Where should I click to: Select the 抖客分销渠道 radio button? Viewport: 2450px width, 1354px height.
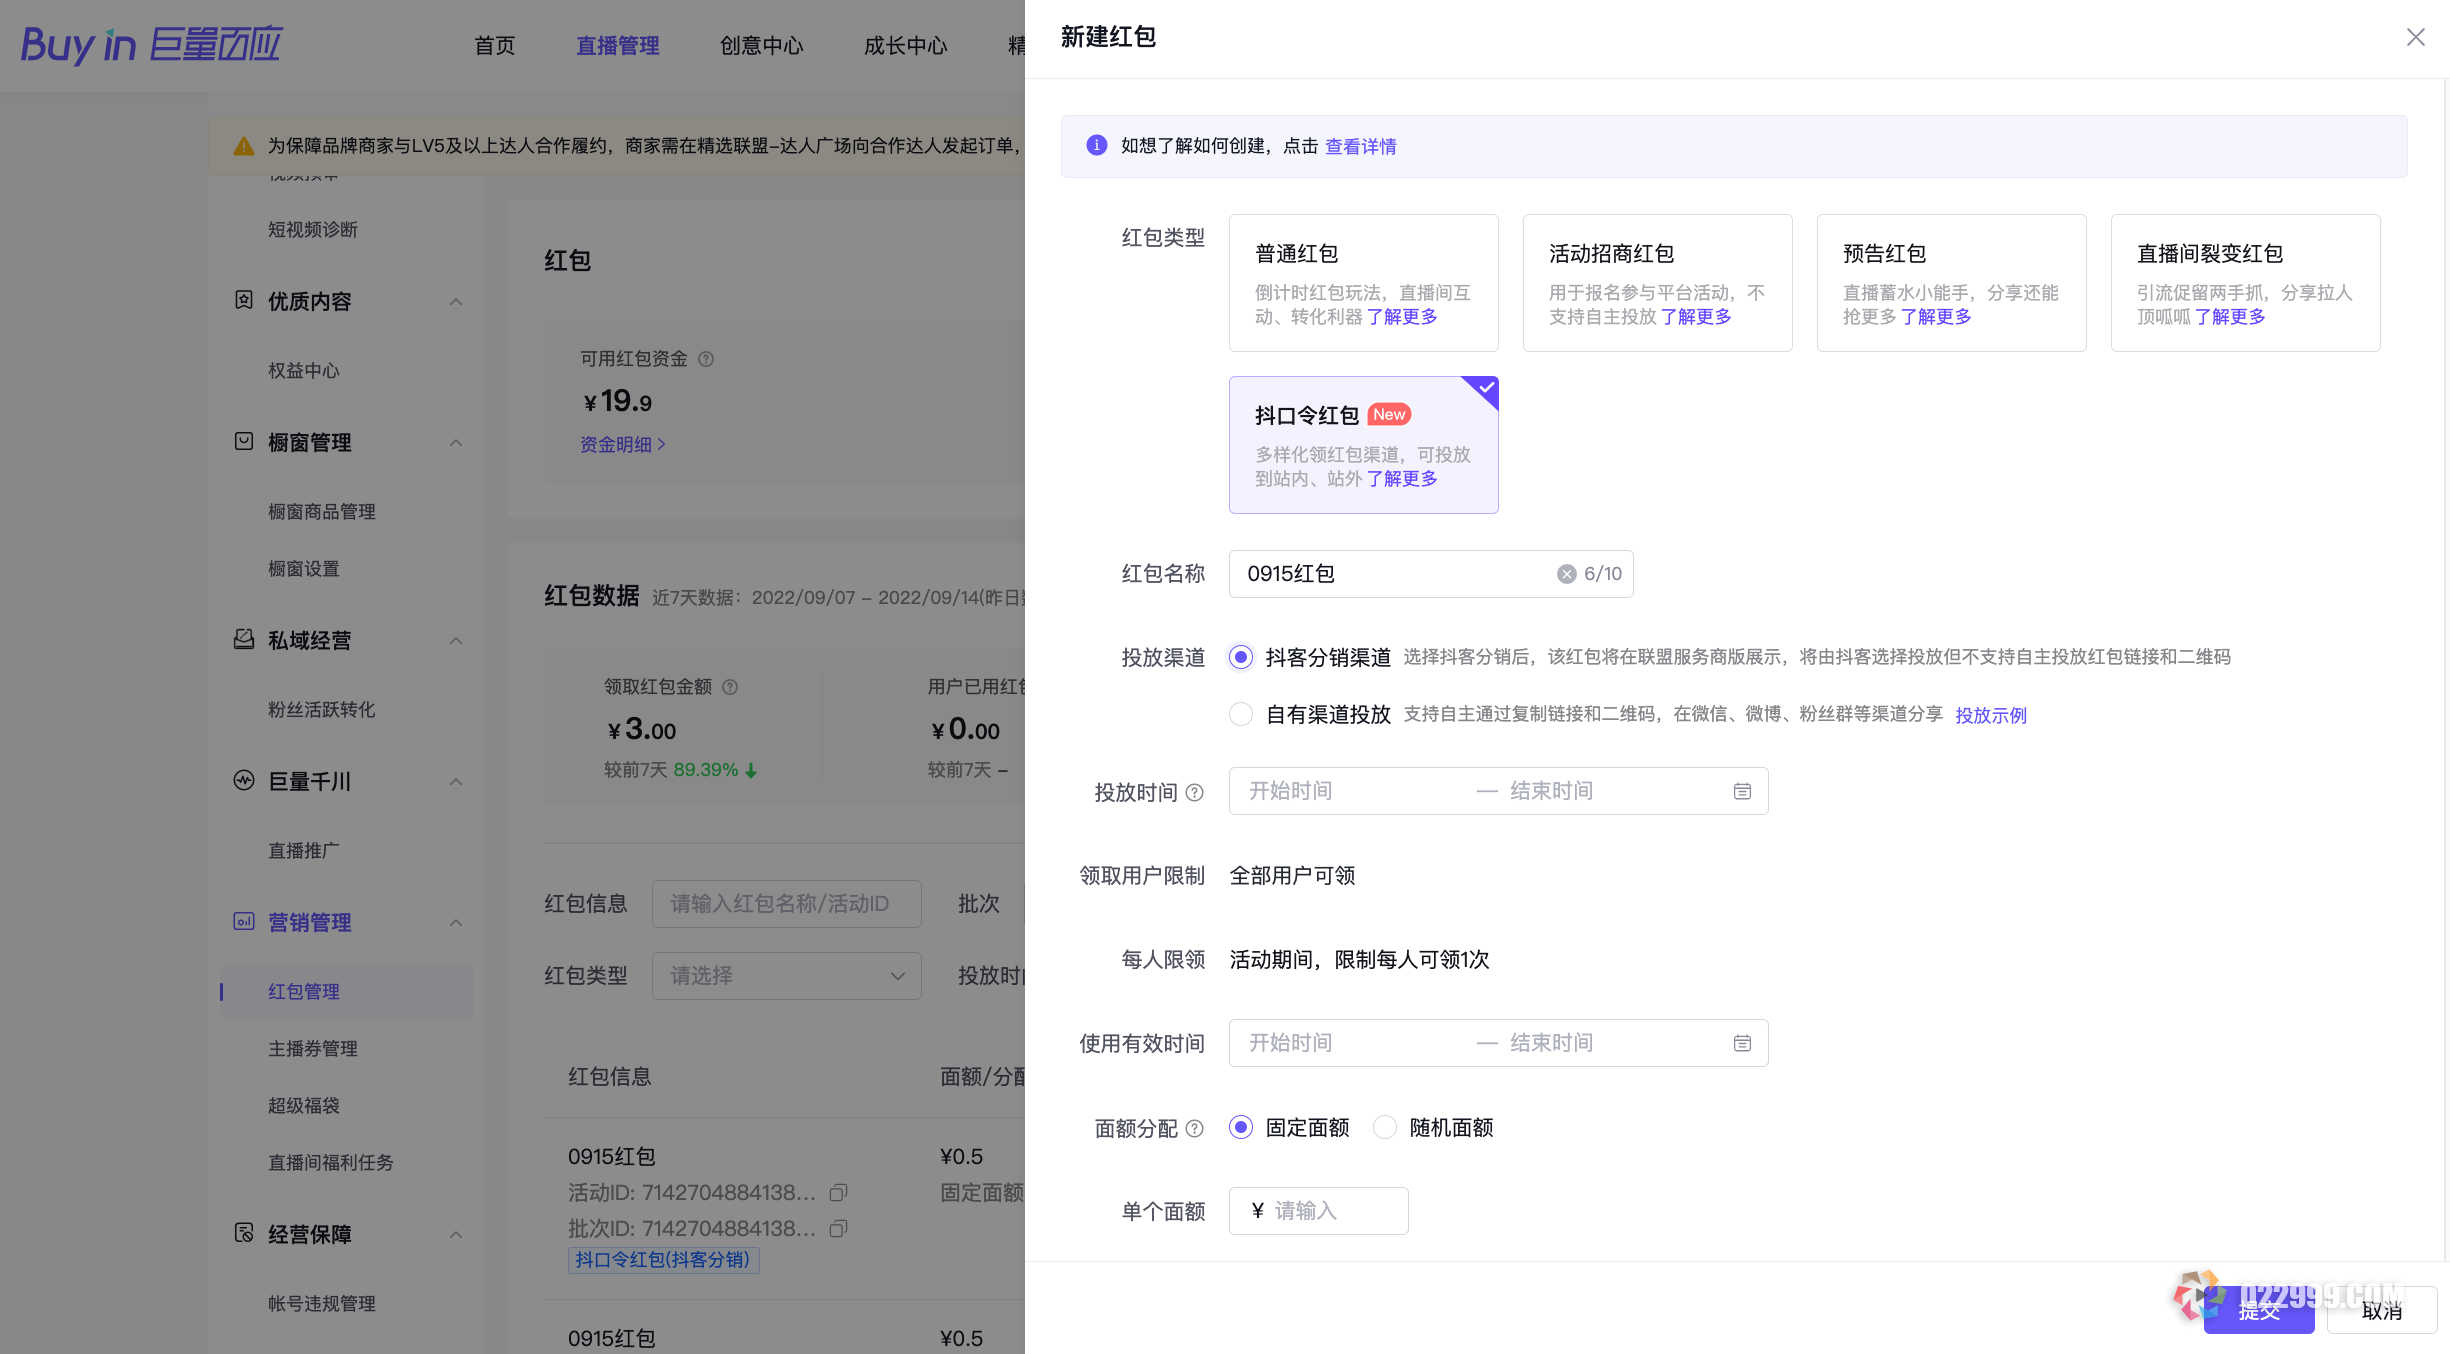(x=1241, y=657)
